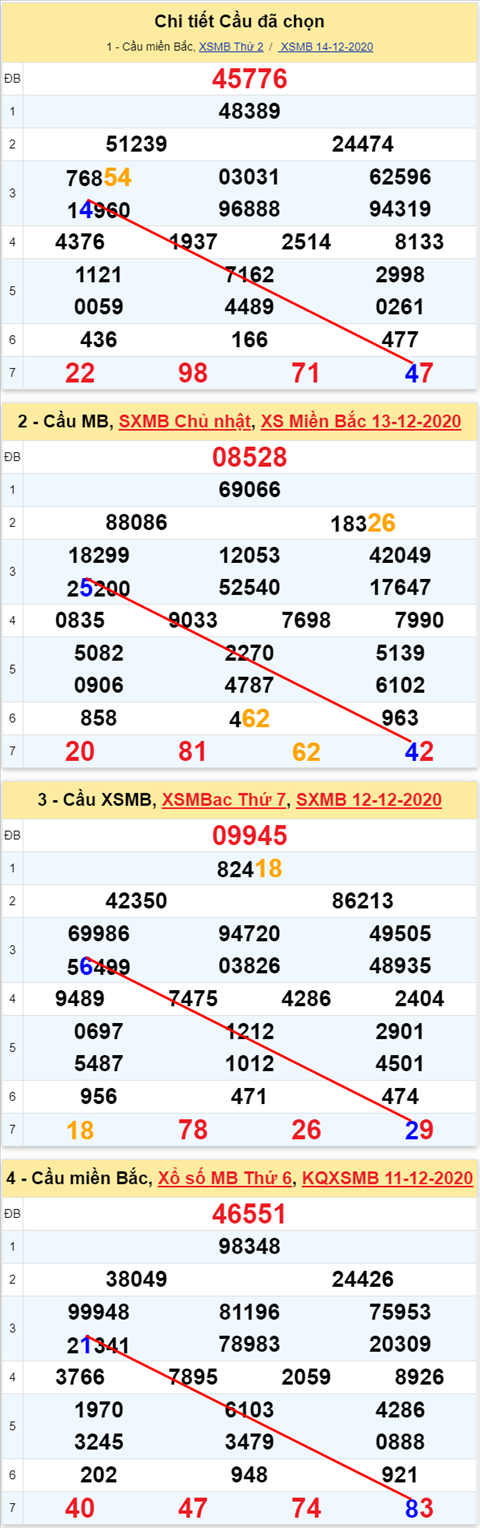Click the number 88086
The image size is (480, 1528).
pyautogui.click(x=136, y=522)
